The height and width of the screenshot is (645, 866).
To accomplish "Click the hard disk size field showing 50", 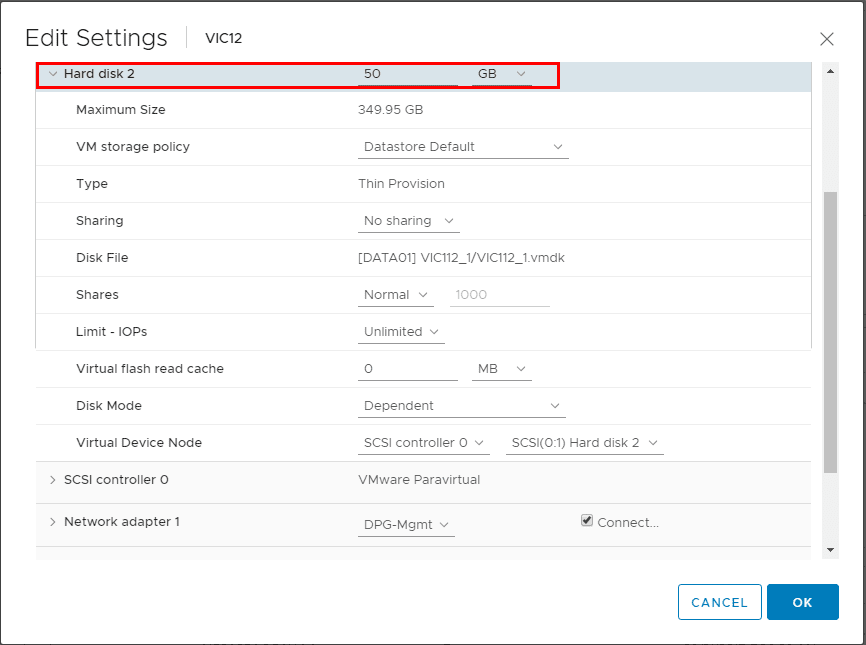I will (407, 74).
